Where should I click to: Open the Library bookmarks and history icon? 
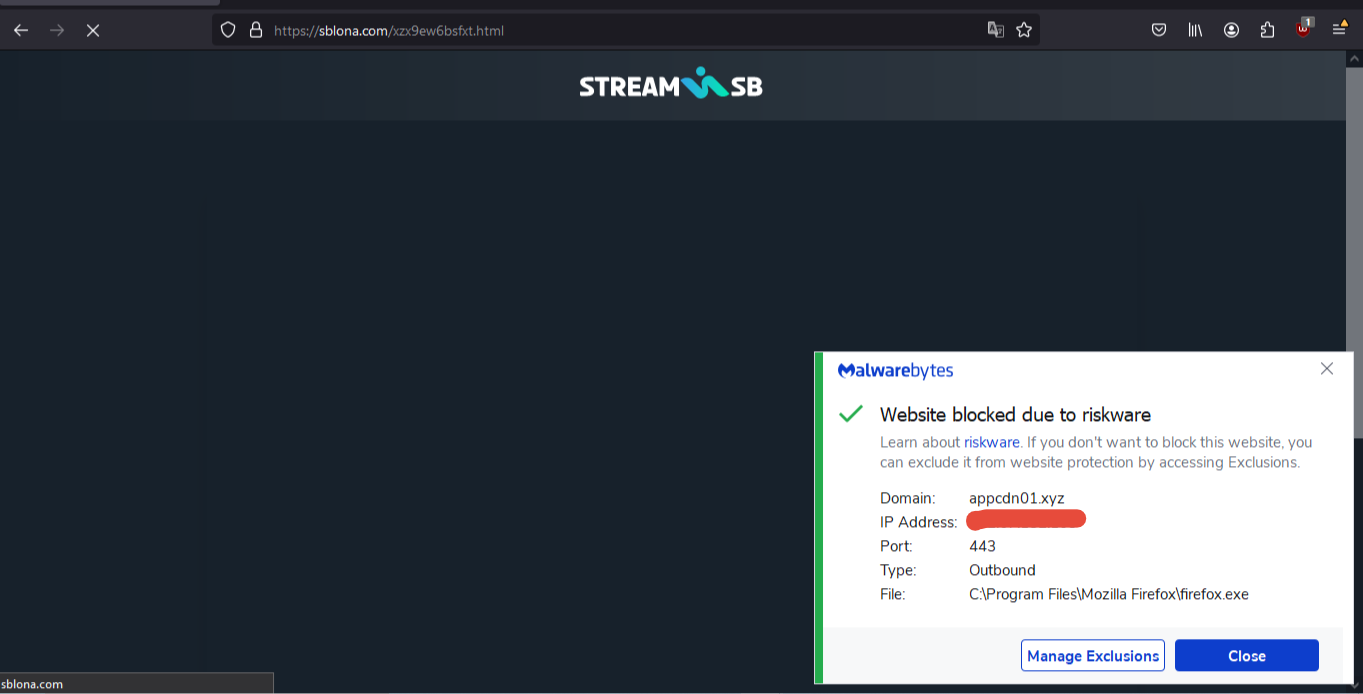1195,30
